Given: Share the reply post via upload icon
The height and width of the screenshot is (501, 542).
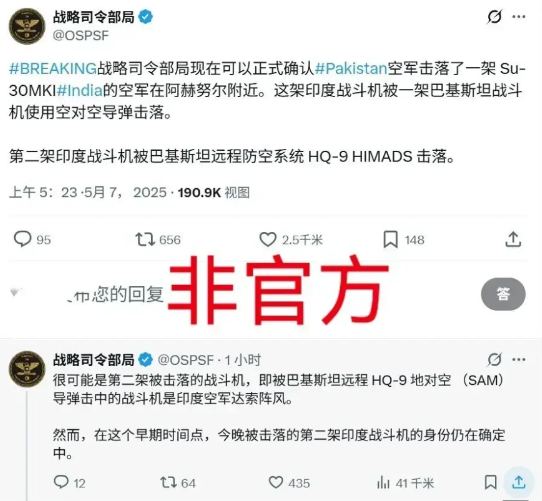Looking at the screenshot, I should [518, 482].
